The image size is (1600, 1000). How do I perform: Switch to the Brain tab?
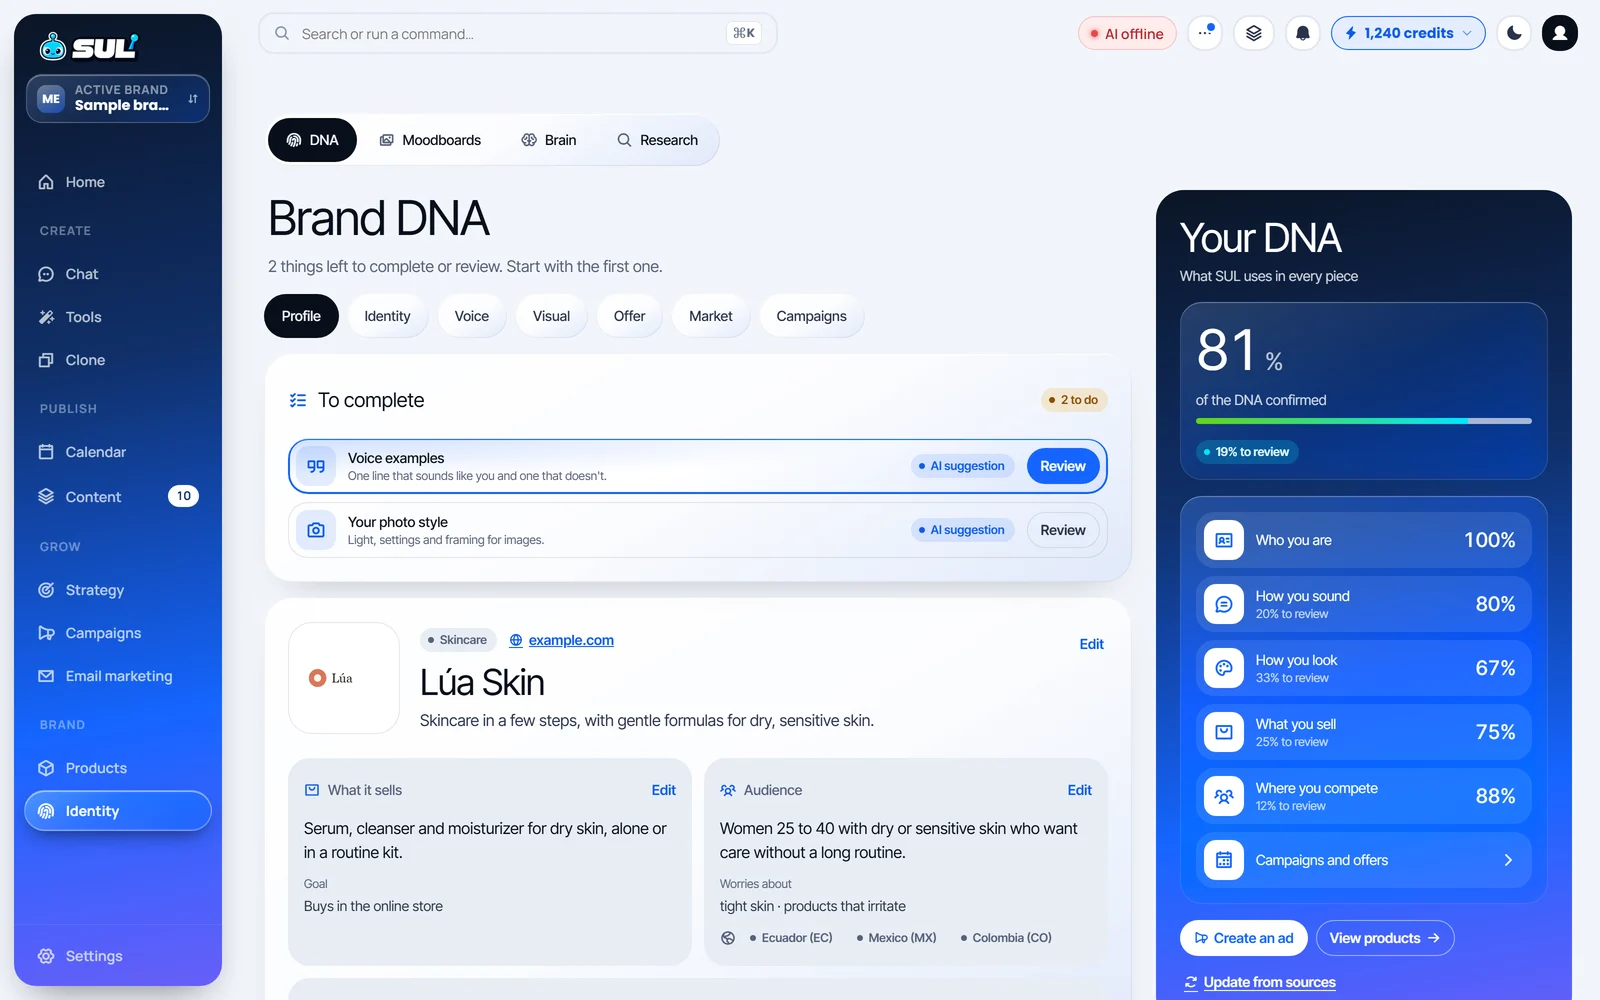(549, 140)
